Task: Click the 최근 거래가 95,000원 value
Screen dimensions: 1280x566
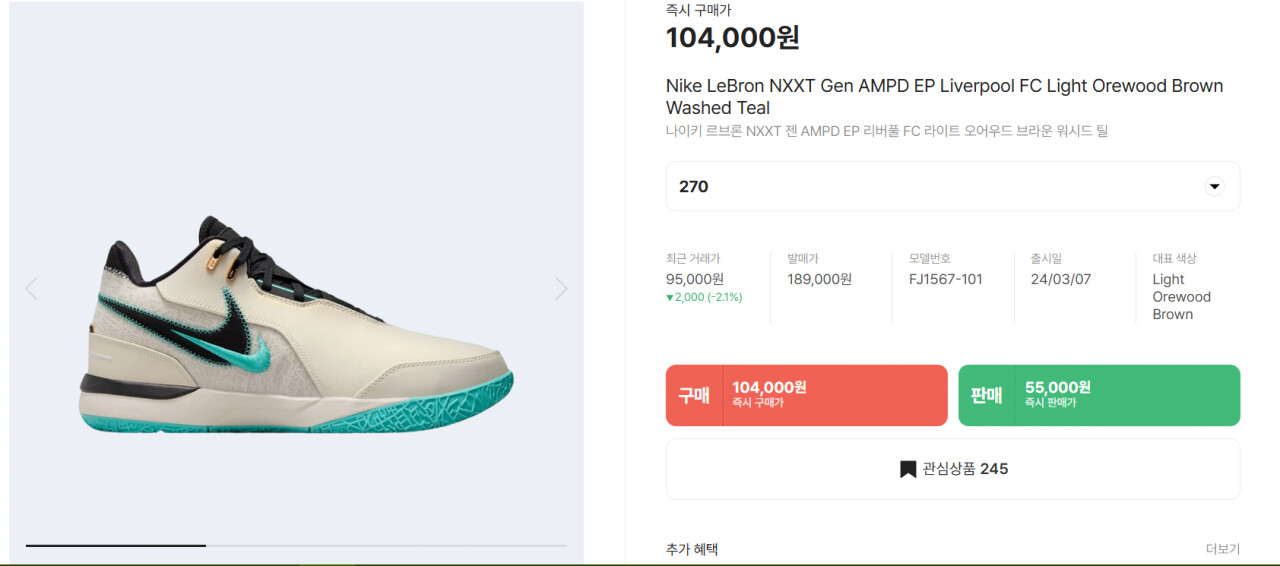Action: click(x=695, y=280)
